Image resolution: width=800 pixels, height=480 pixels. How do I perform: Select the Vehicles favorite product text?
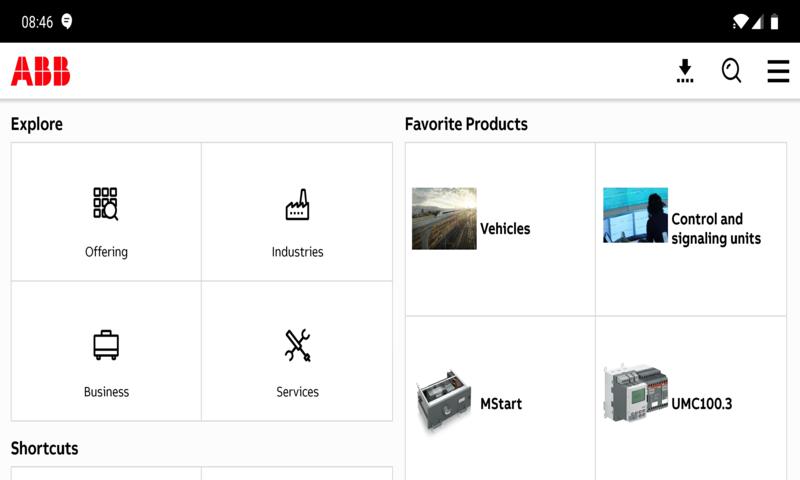[x=505, y=229]
